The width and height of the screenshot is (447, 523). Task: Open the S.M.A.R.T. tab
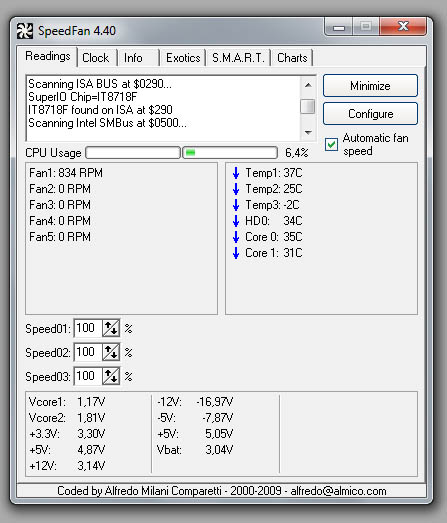click(x=238, y=58)
